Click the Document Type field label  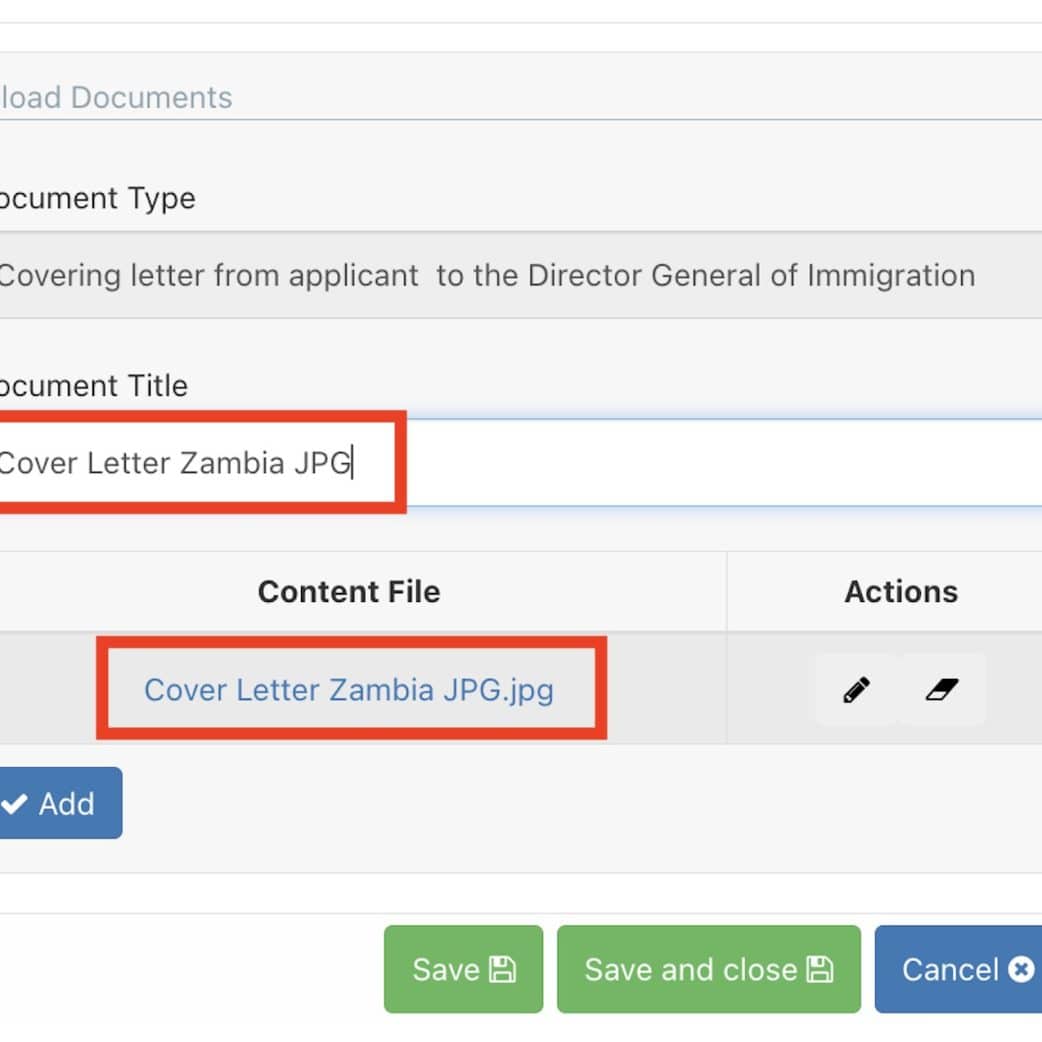tap(97, 198)
